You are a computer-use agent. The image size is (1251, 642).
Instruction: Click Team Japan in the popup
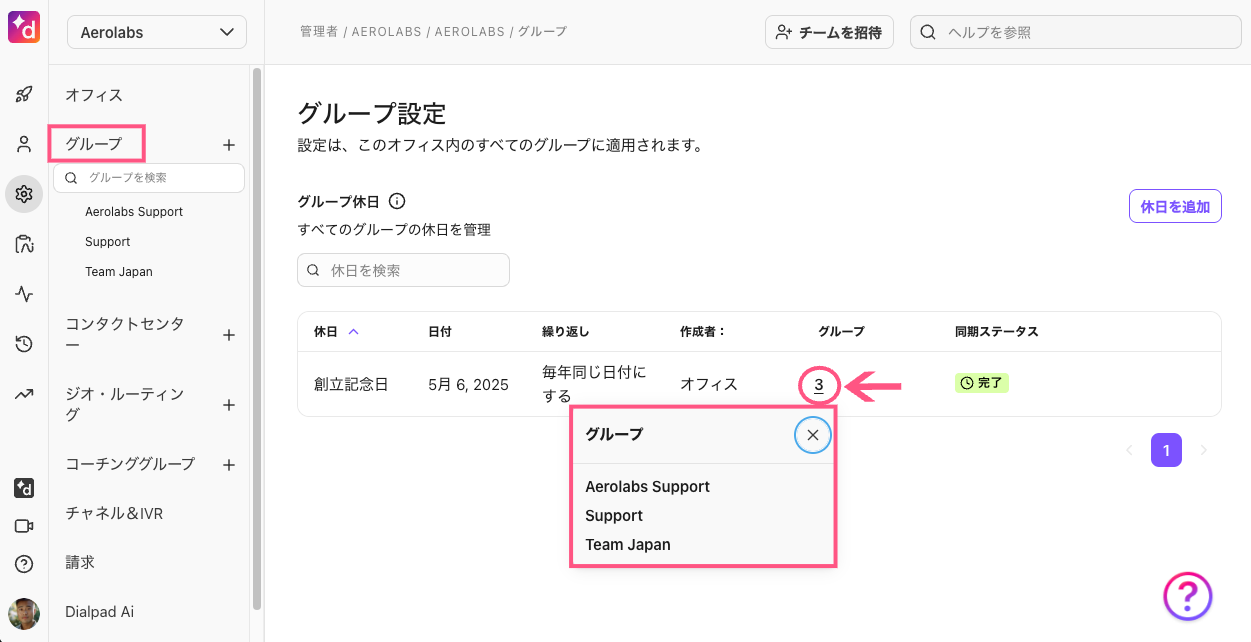click(x=628, y=545)
